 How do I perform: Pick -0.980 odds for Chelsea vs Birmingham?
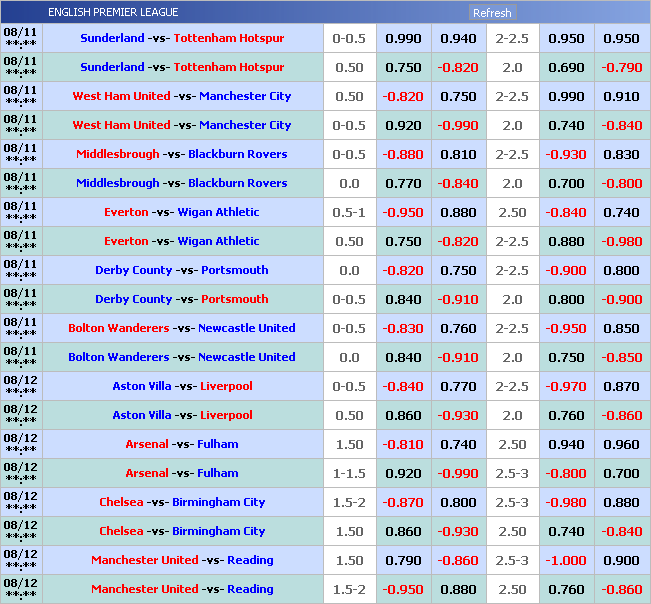(x=566, y=503)
